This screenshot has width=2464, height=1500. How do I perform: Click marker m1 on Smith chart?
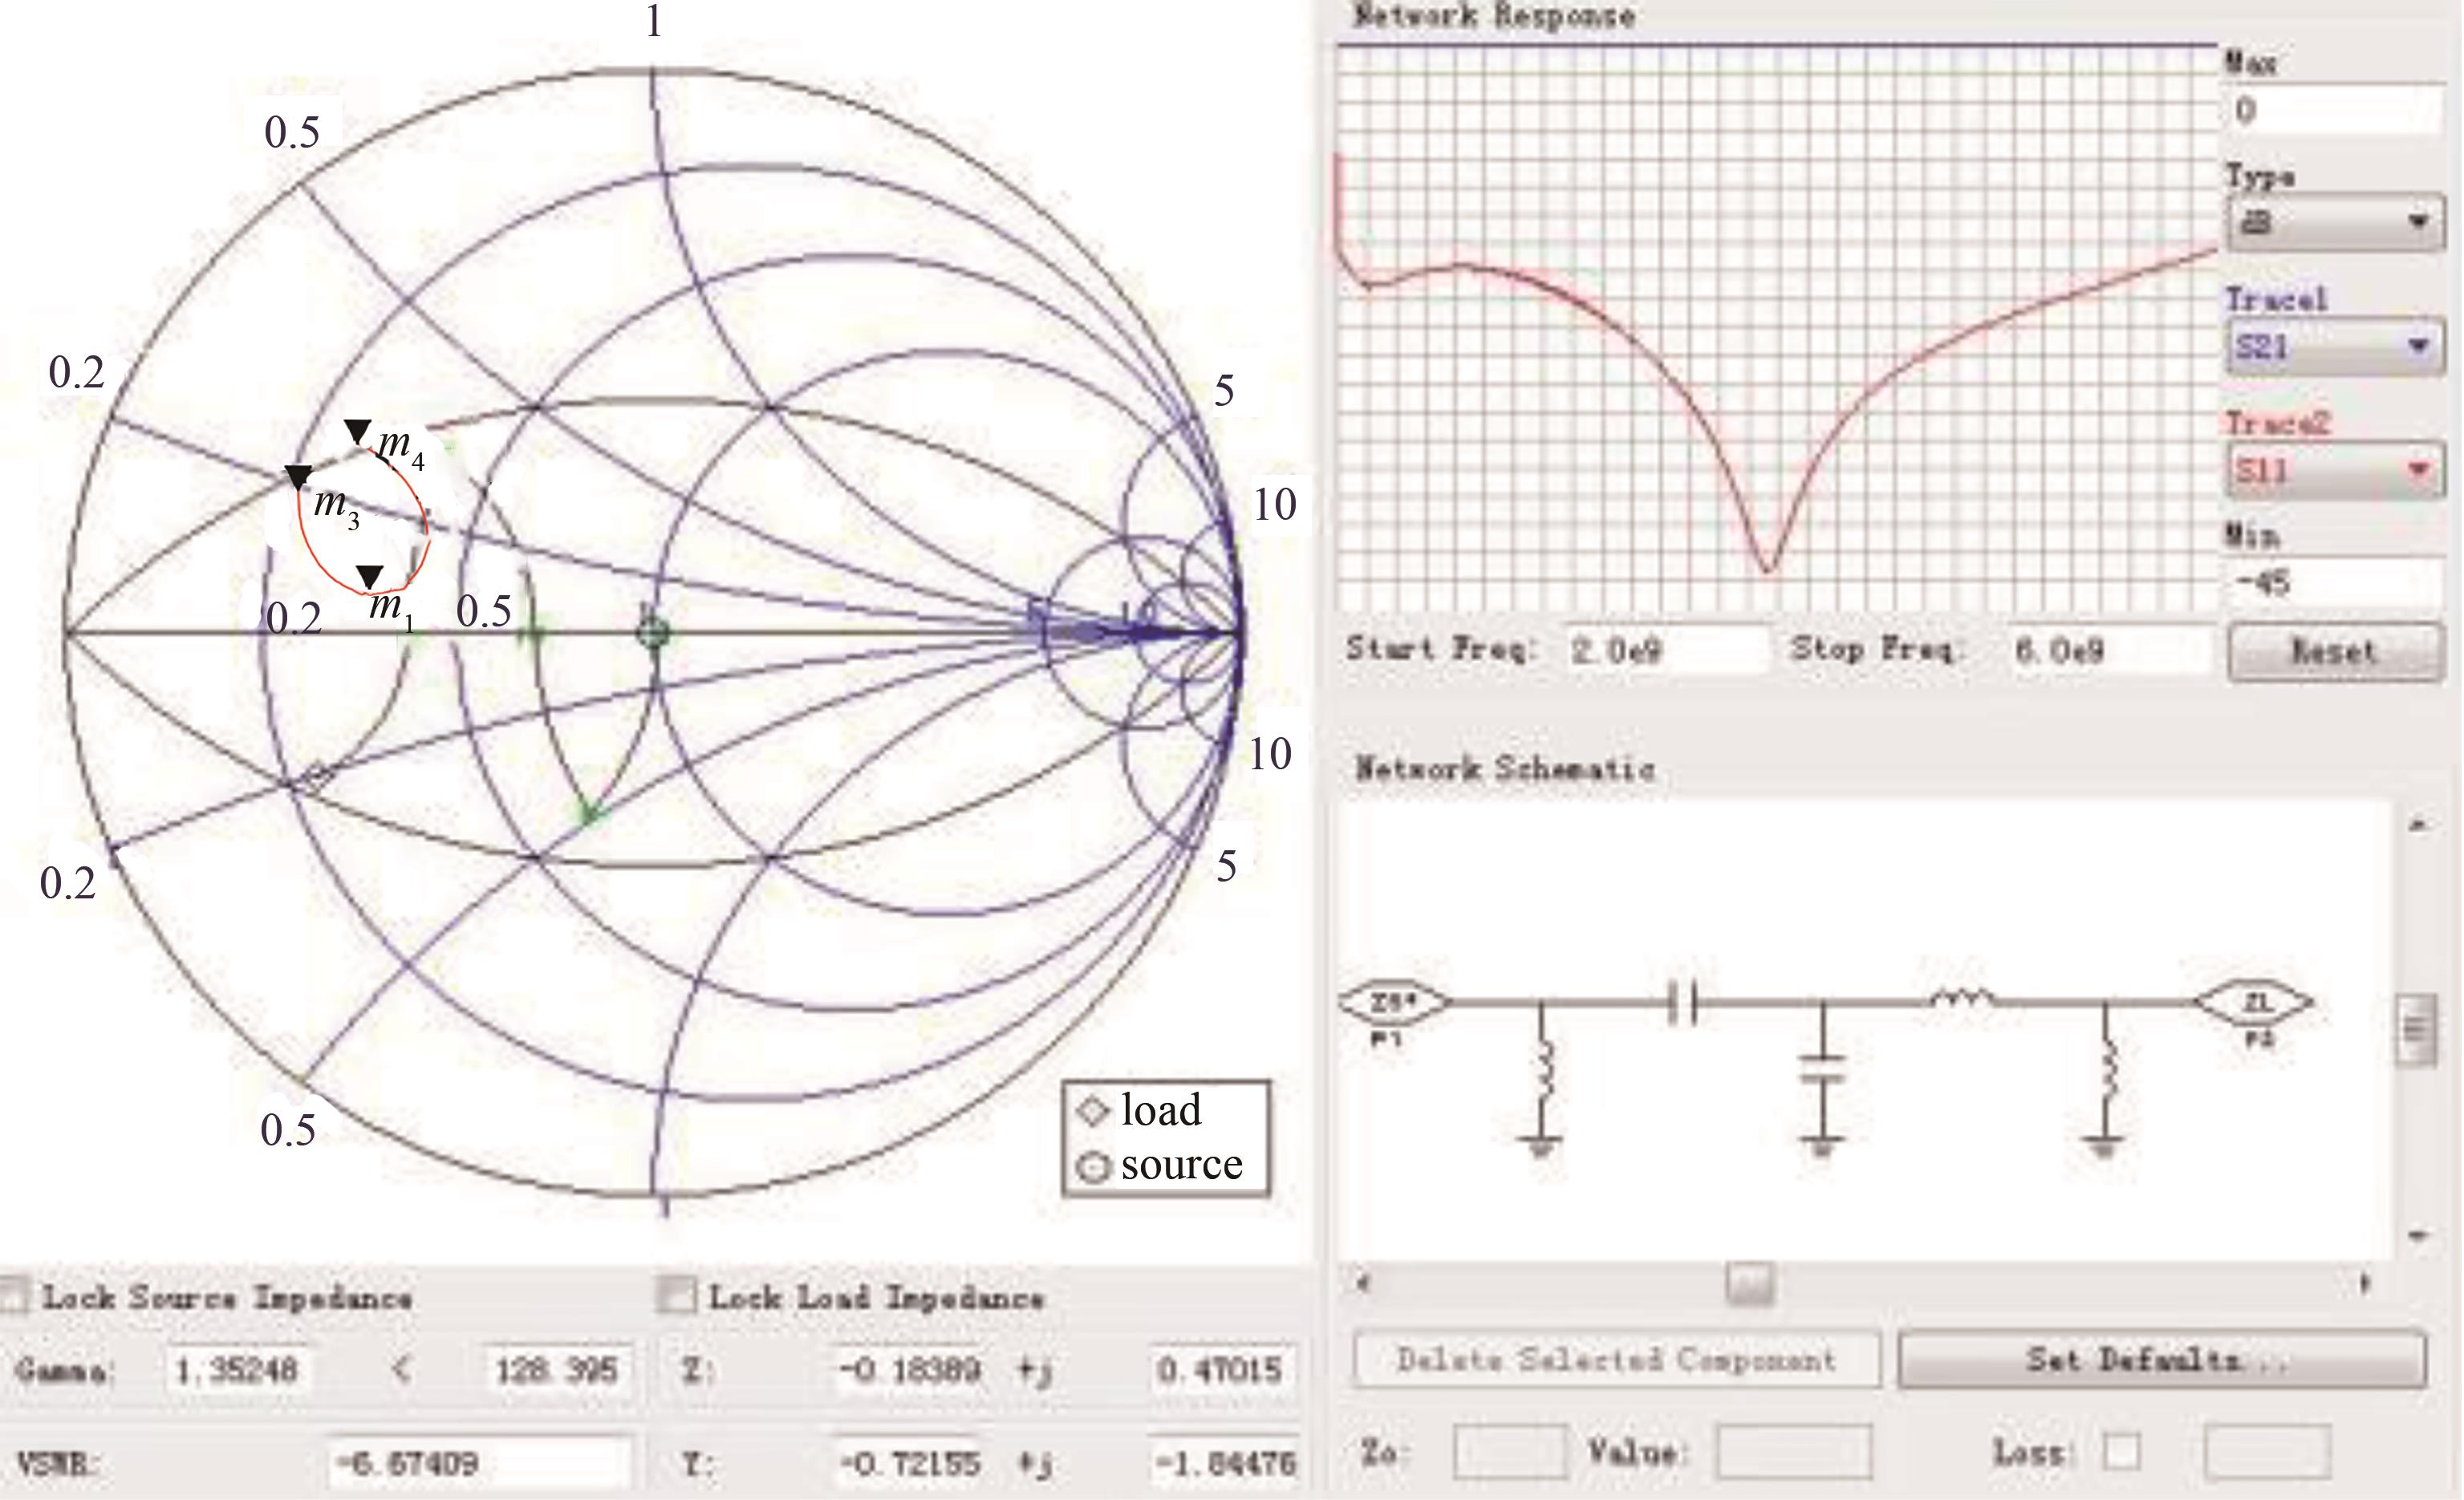point(370,577)
